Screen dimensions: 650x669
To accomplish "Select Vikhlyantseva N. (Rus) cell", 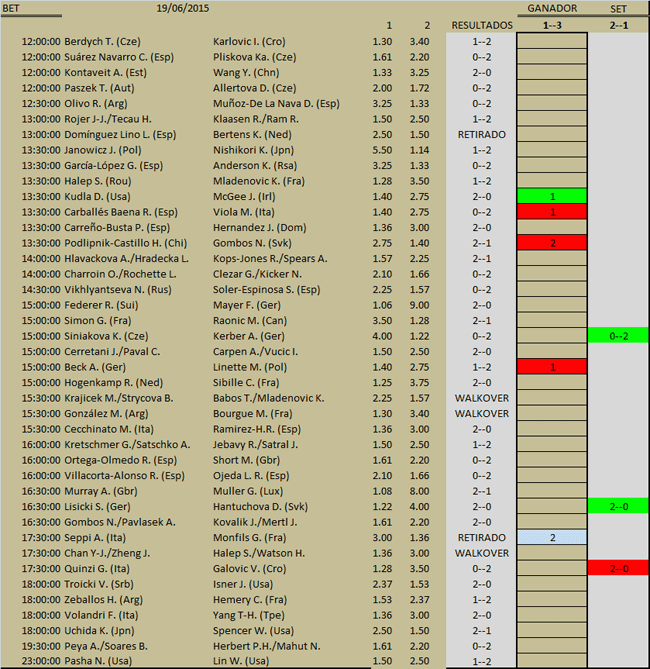I will pos(118,290).
